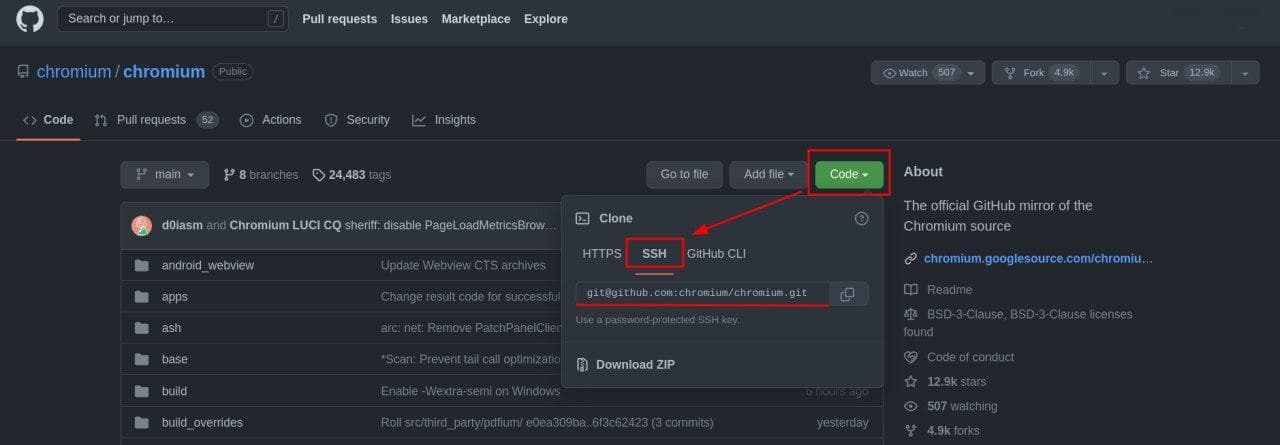This screenshot has width=1280, height=445.
Task: Click the 8 branches link
Action: click(x=261, y=174)
